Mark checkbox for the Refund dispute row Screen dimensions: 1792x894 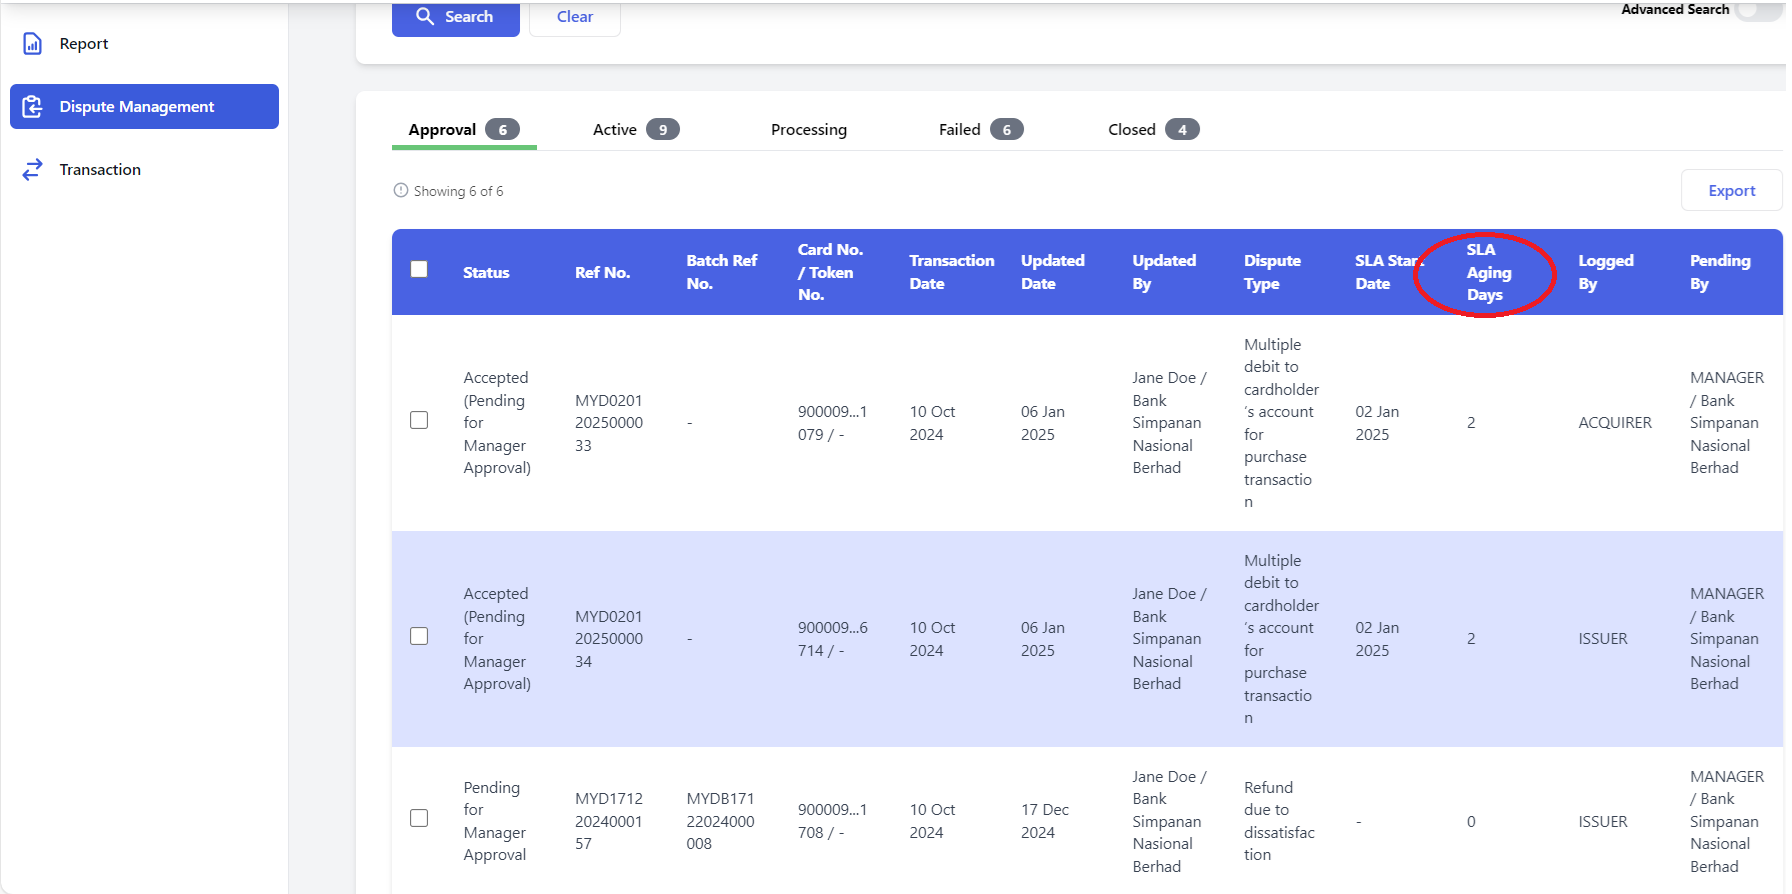419,818
